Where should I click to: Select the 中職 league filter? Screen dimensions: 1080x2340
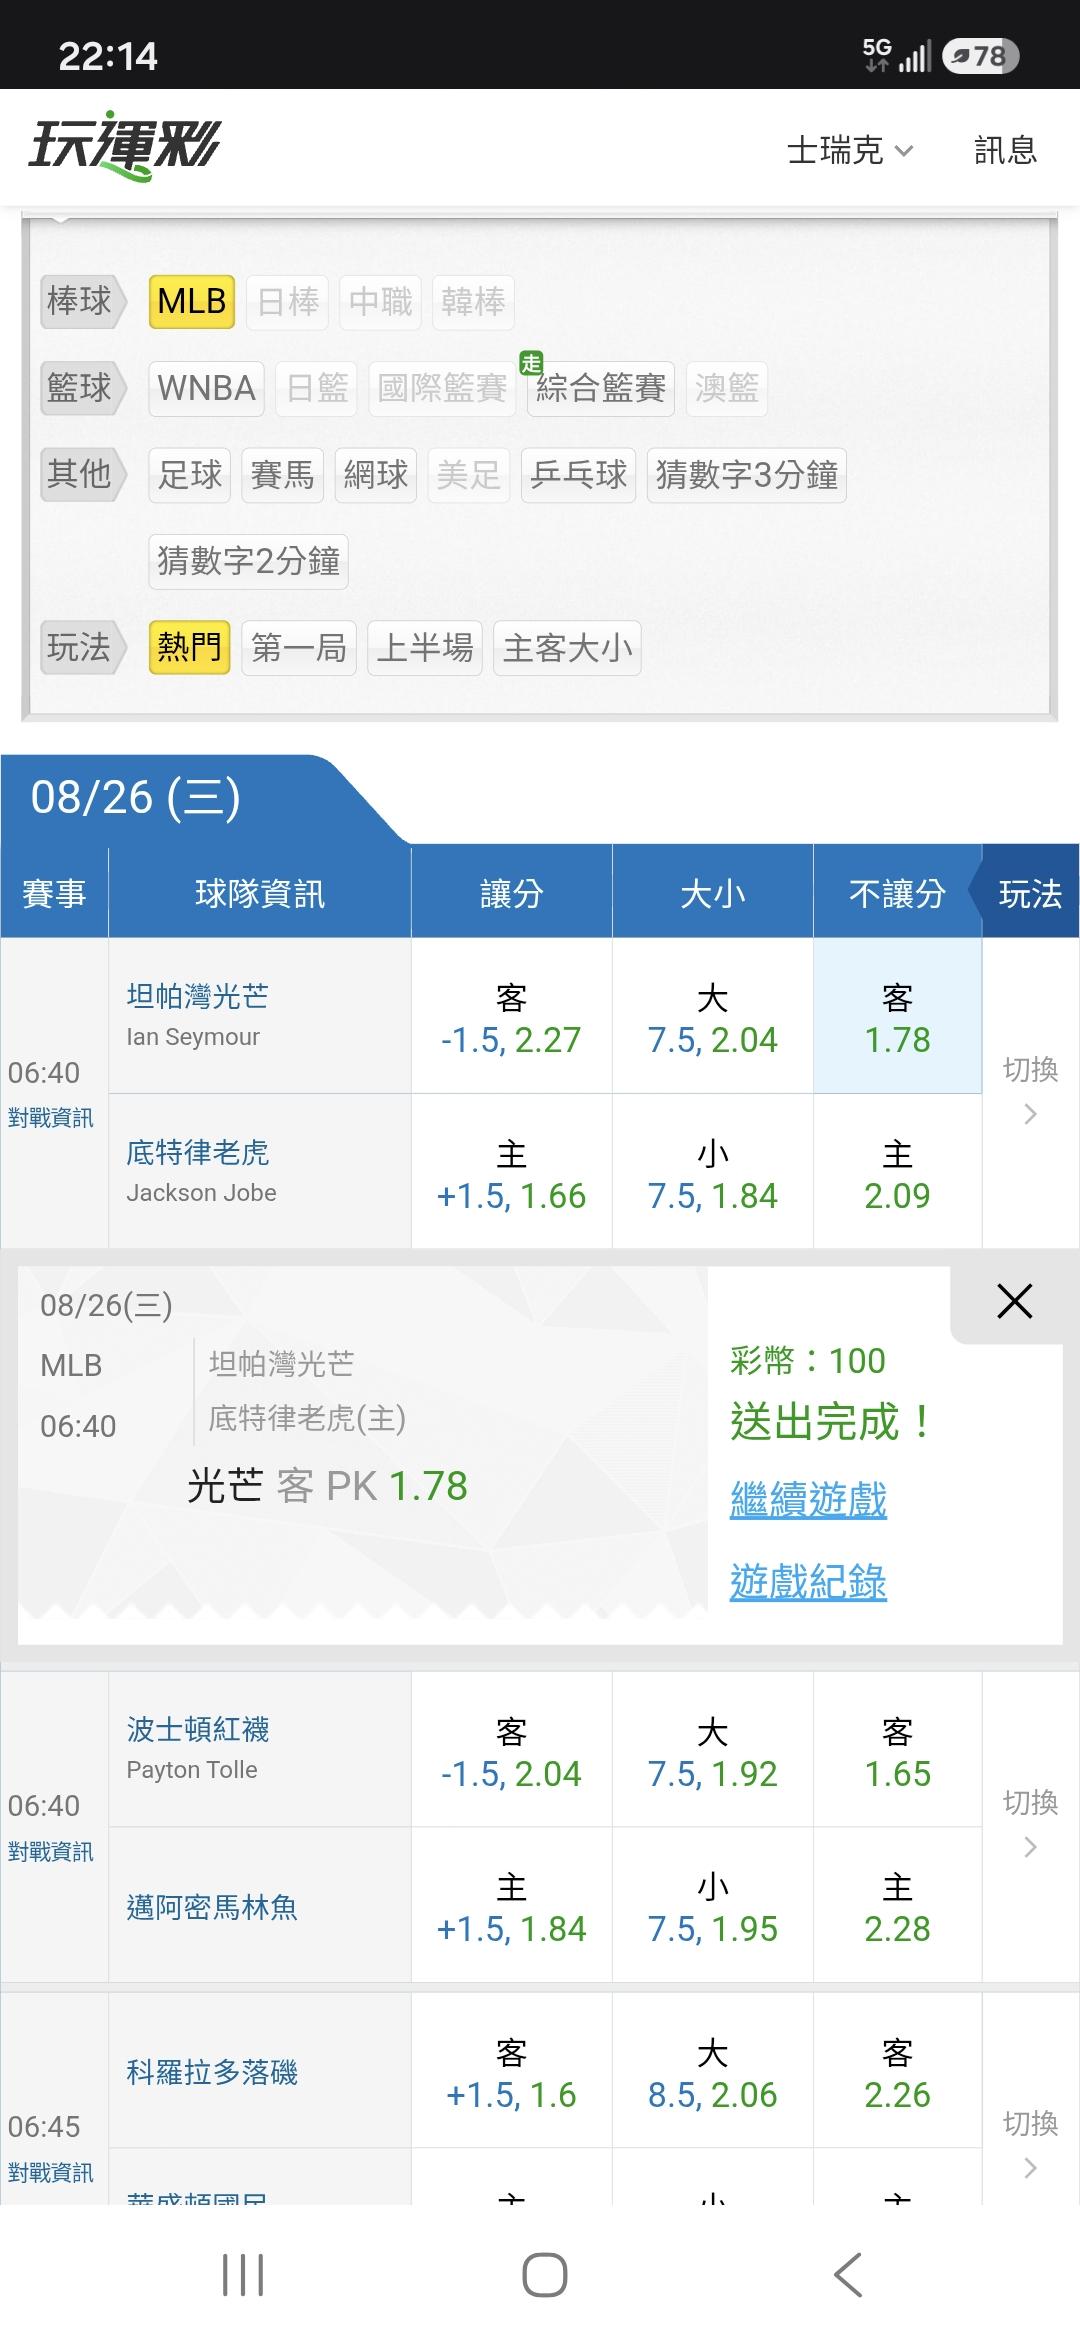[381, 301]
